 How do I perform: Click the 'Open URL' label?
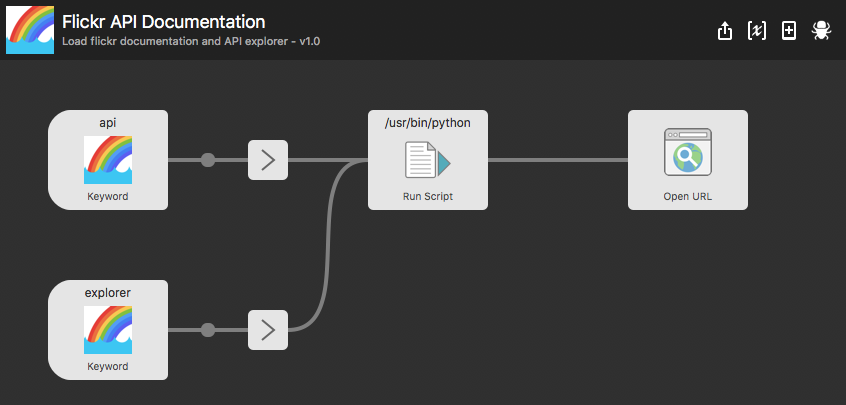688,196
